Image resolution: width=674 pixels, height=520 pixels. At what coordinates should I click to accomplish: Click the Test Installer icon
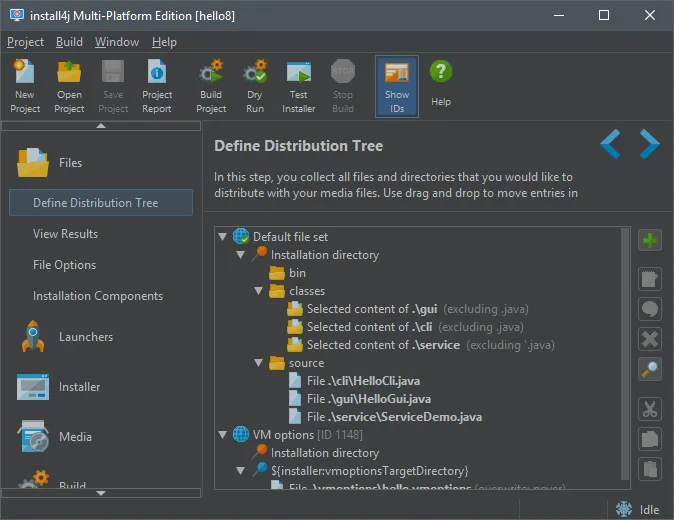click(299, 86)
